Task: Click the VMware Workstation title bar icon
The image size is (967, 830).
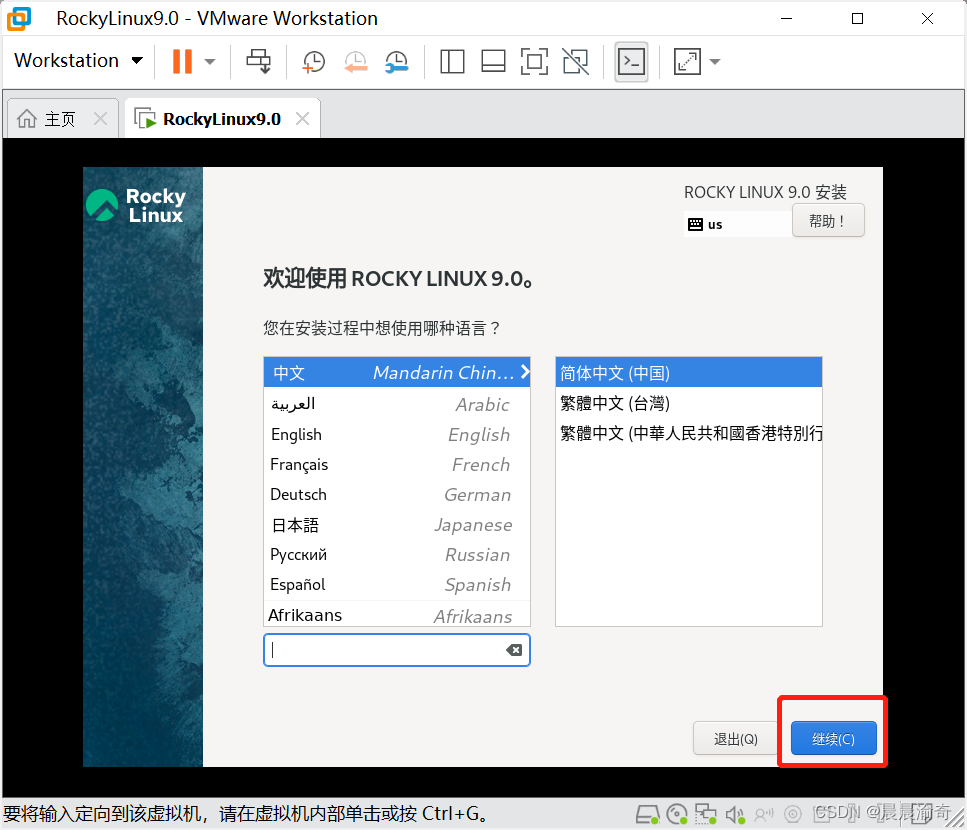Action: click(x=19, y=19)
